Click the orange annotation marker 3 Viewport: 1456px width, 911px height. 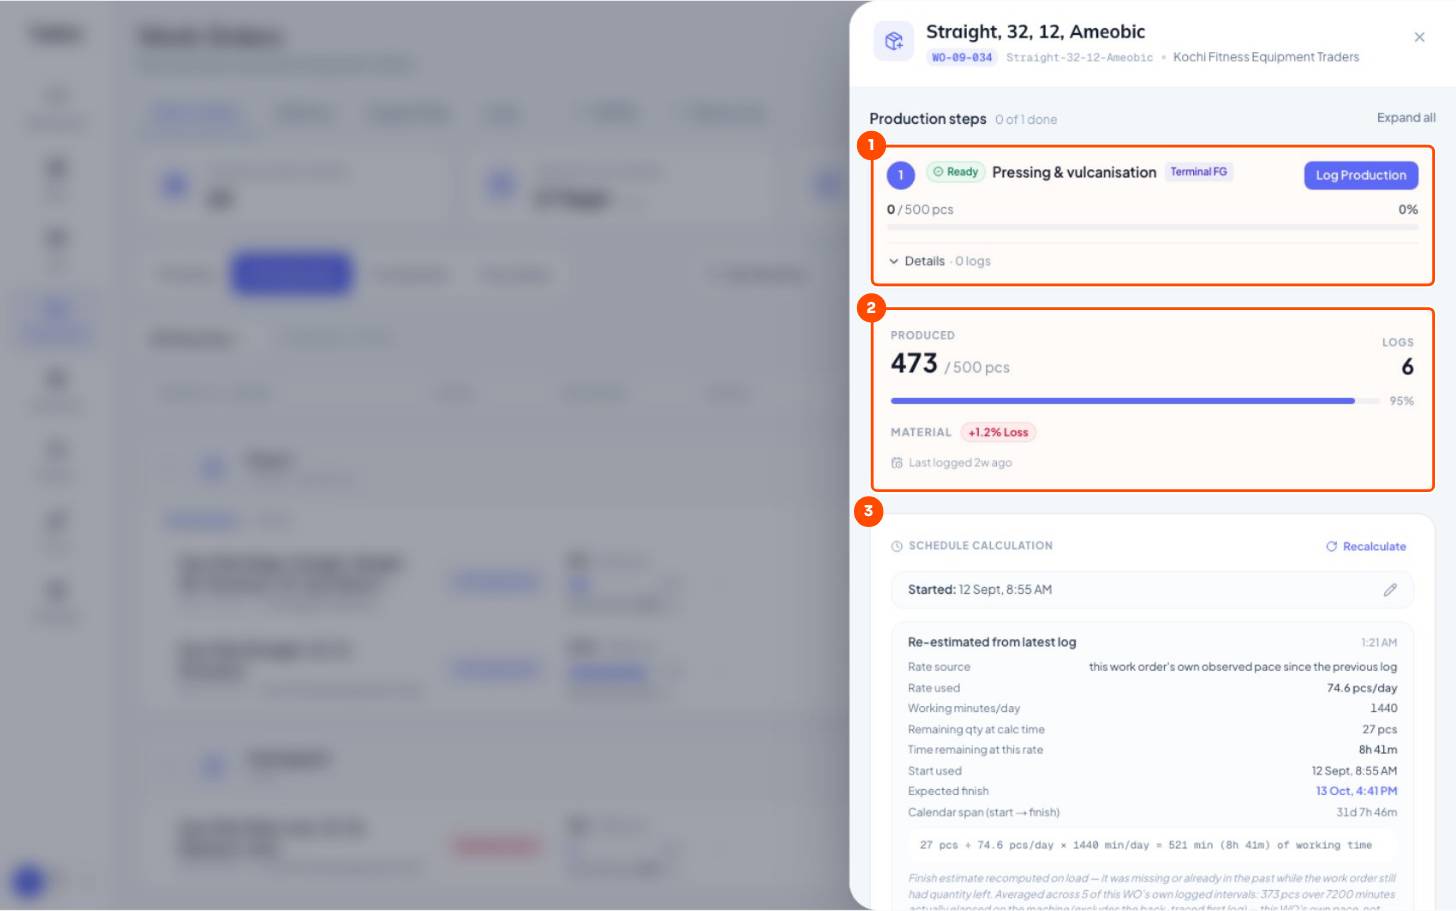click(868, 511)
